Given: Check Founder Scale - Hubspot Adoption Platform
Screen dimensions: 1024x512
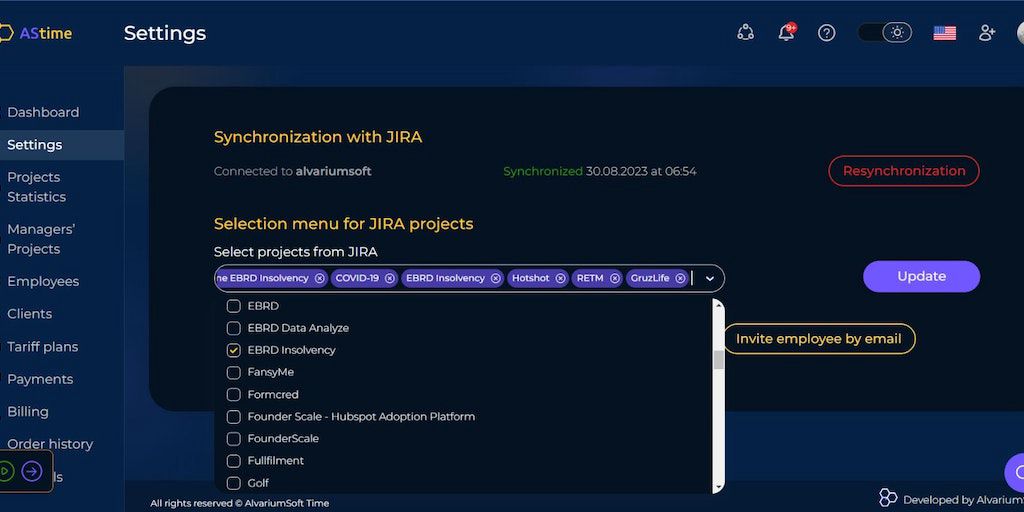Looking at the screenshot, I should pyautogui.click(x=233, y=417).
